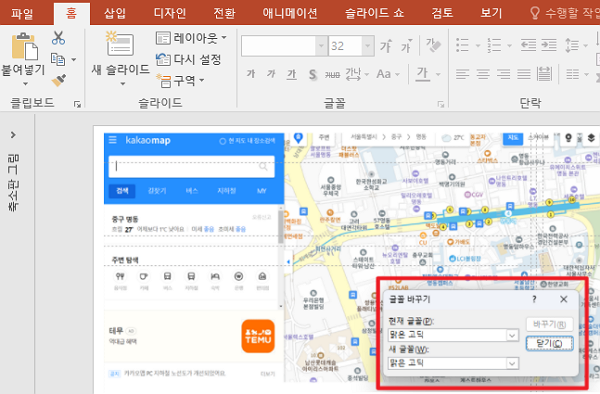Activate the Format Painter brush icon

pyautogui.click(x=59, y=80)
